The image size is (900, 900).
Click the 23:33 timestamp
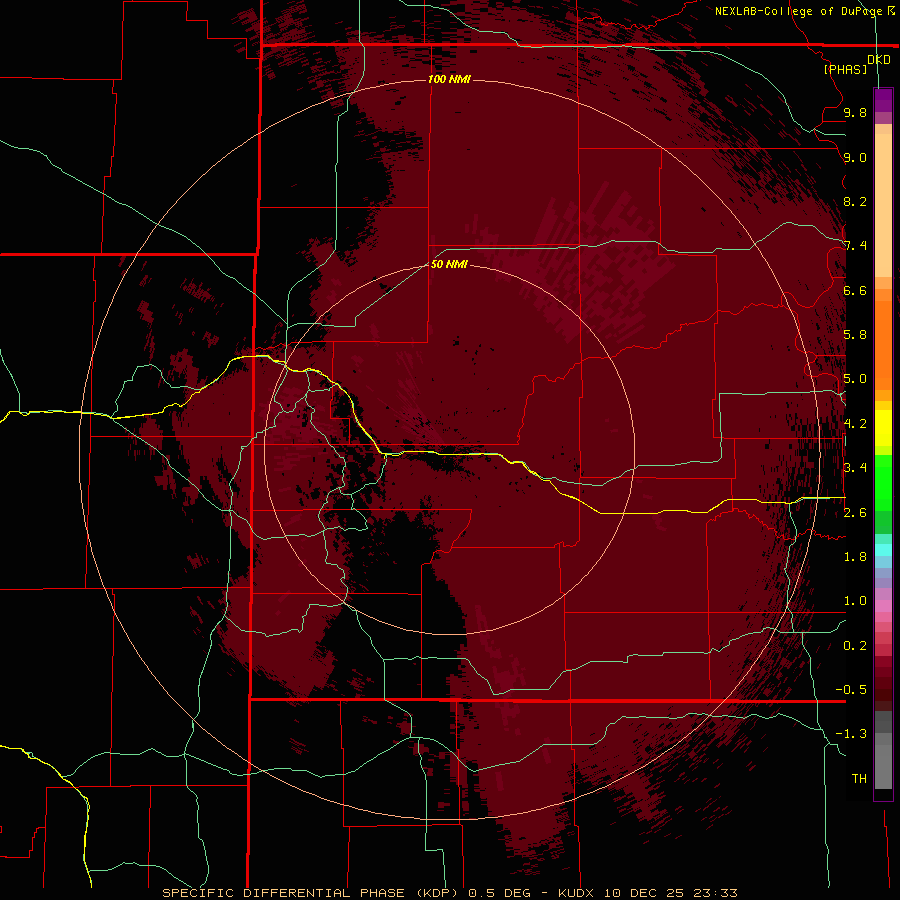click(x=715, y=893)
